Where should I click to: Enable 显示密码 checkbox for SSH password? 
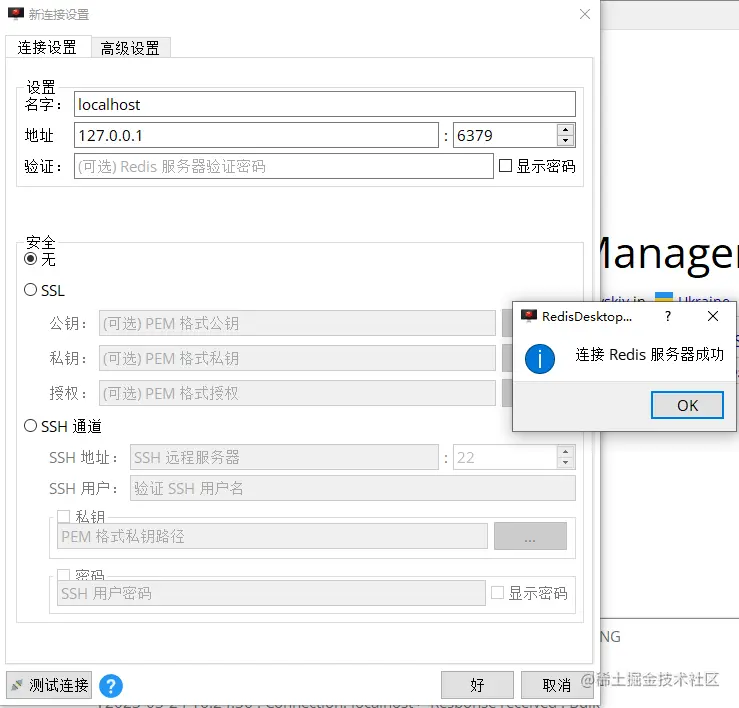pyautogui.click(x=497, y=593)
